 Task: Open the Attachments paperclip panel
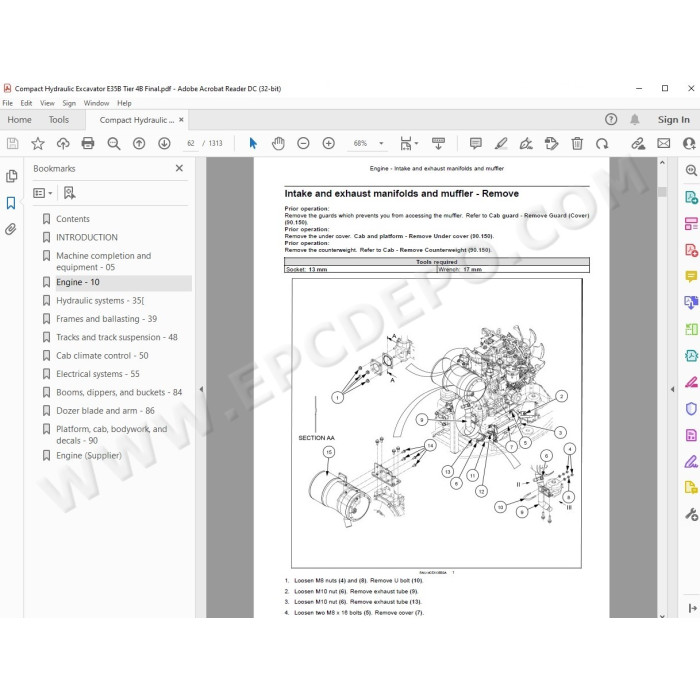[11, 229]
